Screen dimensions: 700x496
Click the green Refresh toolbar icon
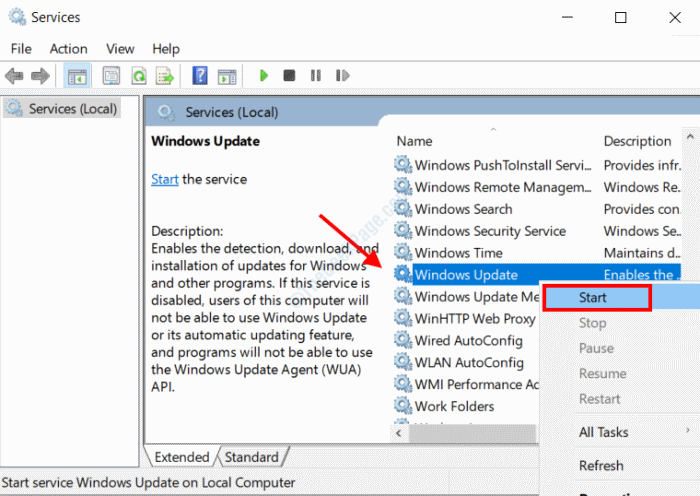click(x=139, y=76)
